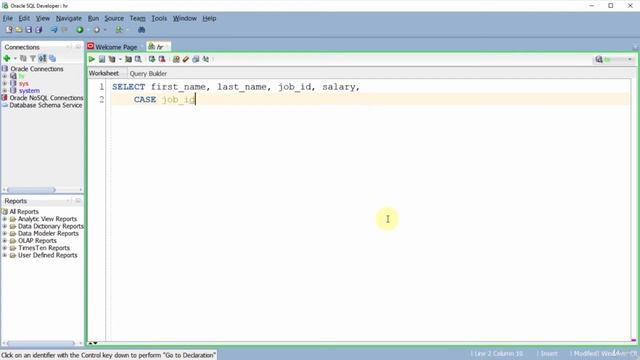Open the Run menu
The height and width of the screenshot is (360, 640).
pos(93,18)
